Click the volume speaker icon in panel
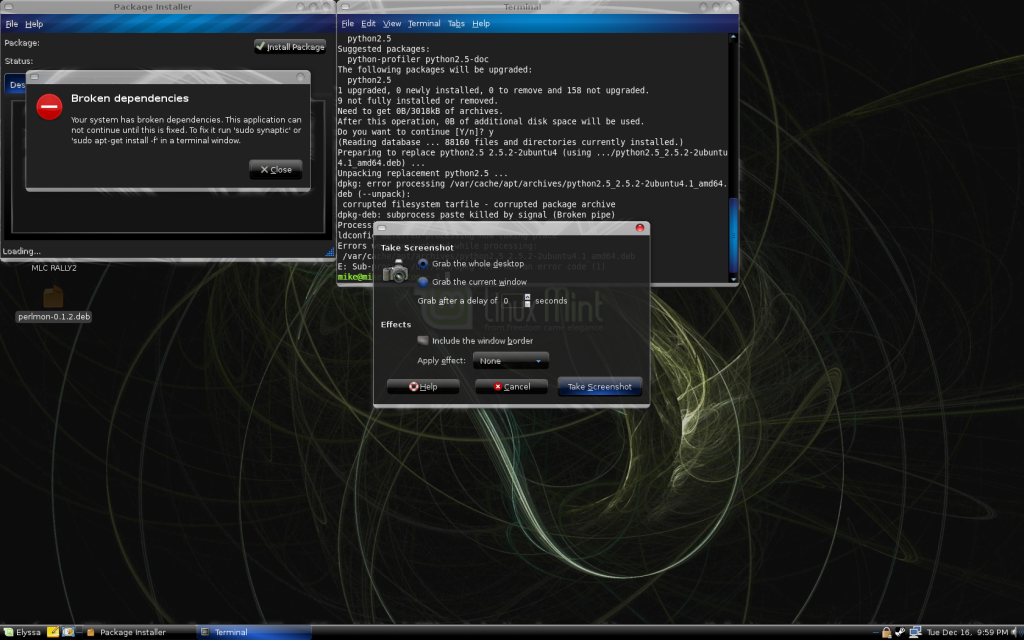This screenshot has height=640, width=1024. click(x=1016, y=632)
